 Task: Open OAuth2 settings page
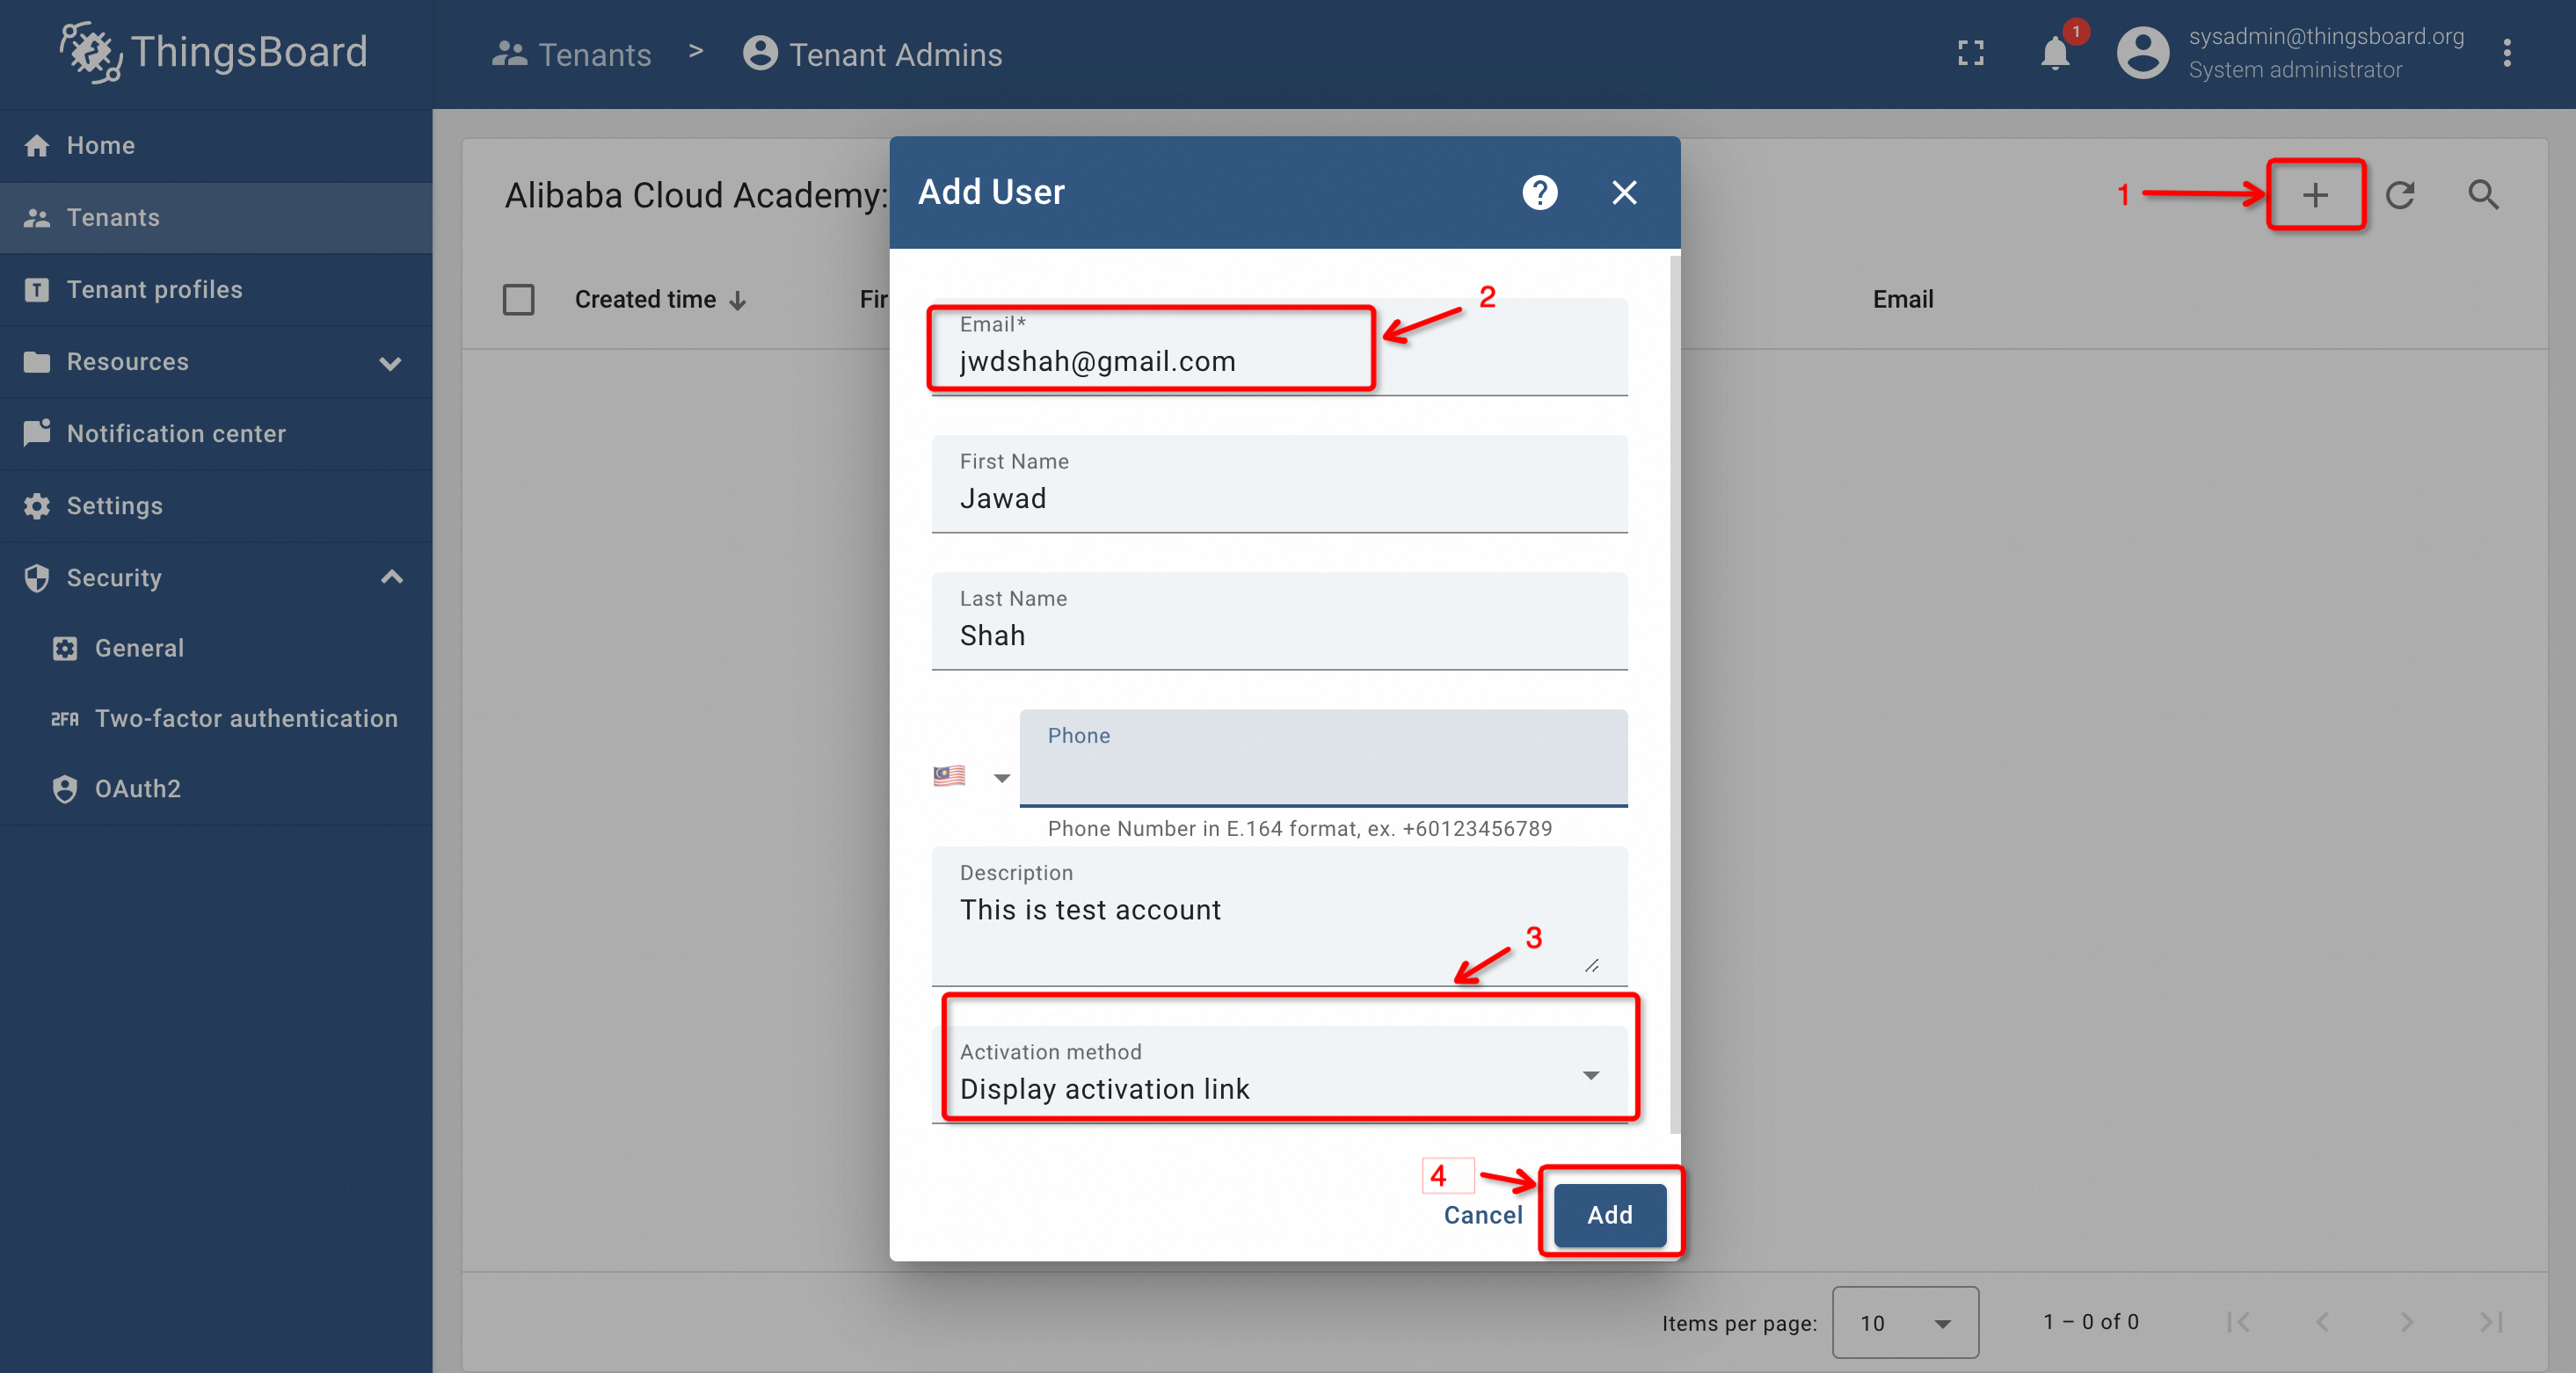[216, 788]
